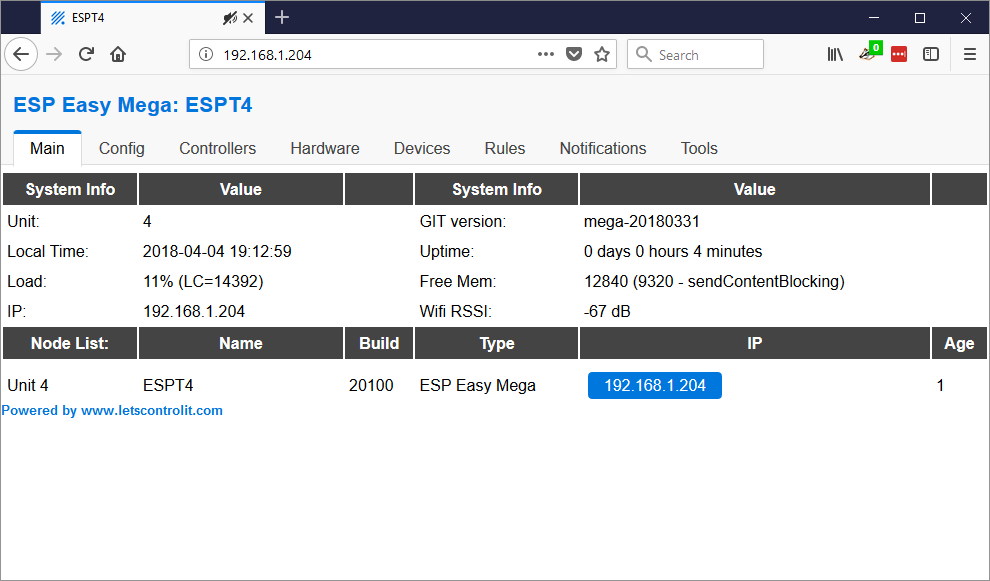Open the Notifications tab
Viewport: 990px width, 581px height.
tap(603, 148)
